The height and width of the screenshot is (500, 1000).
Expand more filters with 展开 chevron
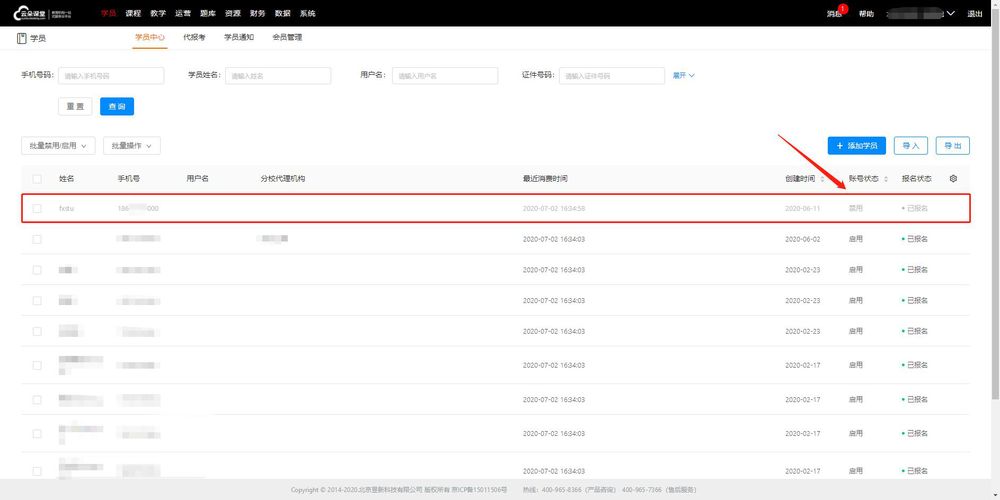click(684, 75)
